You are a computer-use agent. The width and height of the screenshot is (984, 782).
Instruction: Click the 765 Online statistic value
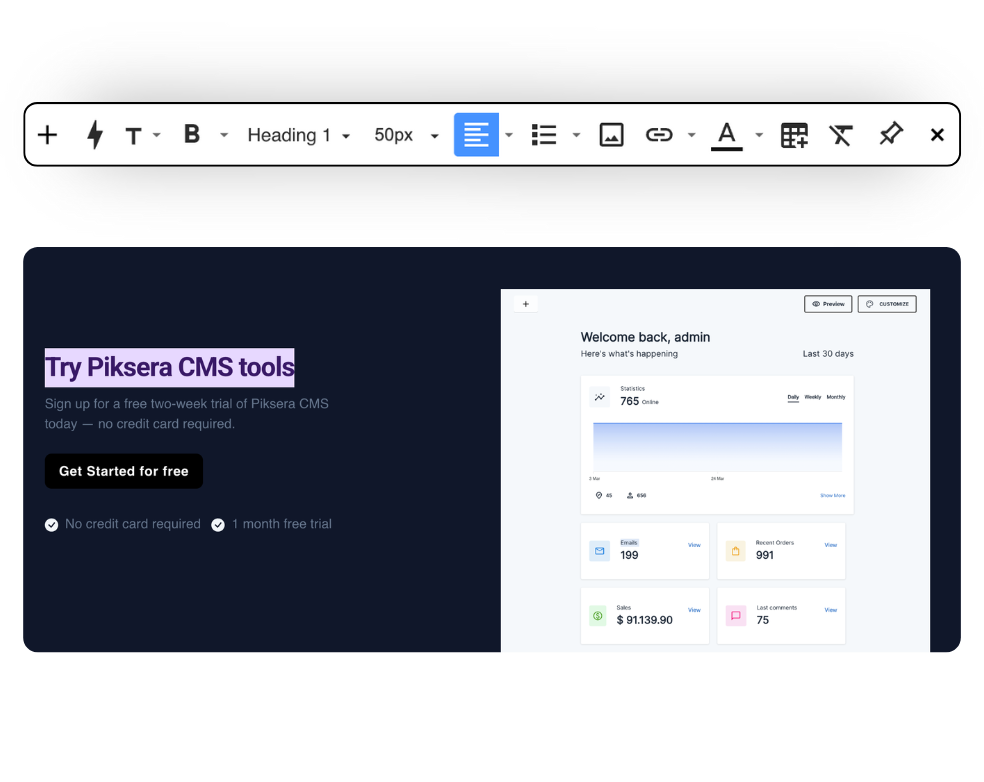point(639,401)
